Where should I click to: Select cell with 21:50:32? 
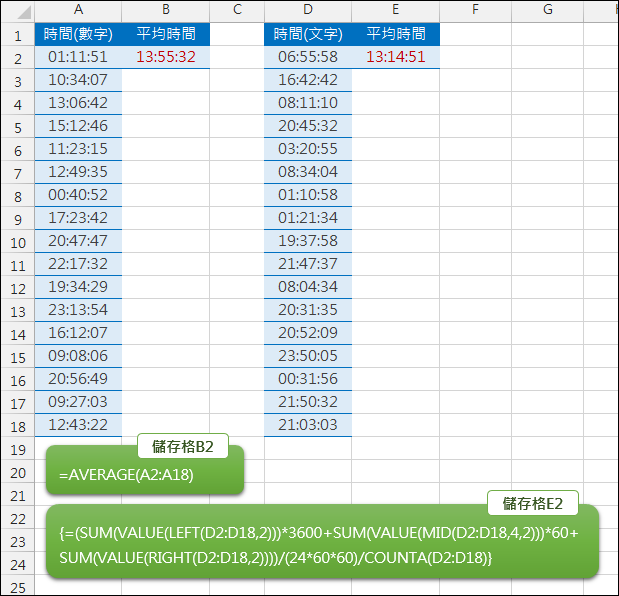[308, 402]
